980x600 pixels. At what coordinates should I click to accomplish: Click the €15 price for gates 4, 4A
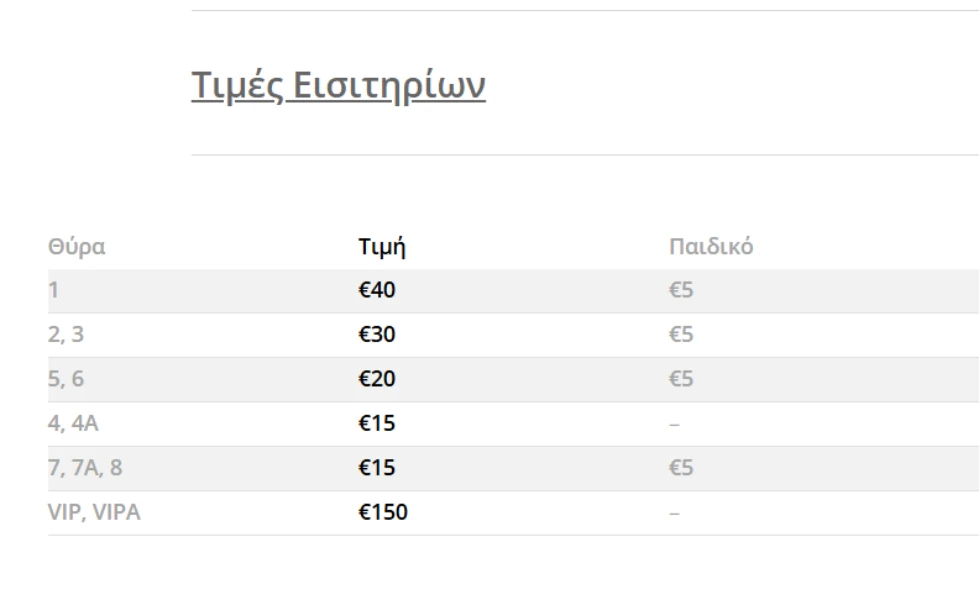coord(379,424)
